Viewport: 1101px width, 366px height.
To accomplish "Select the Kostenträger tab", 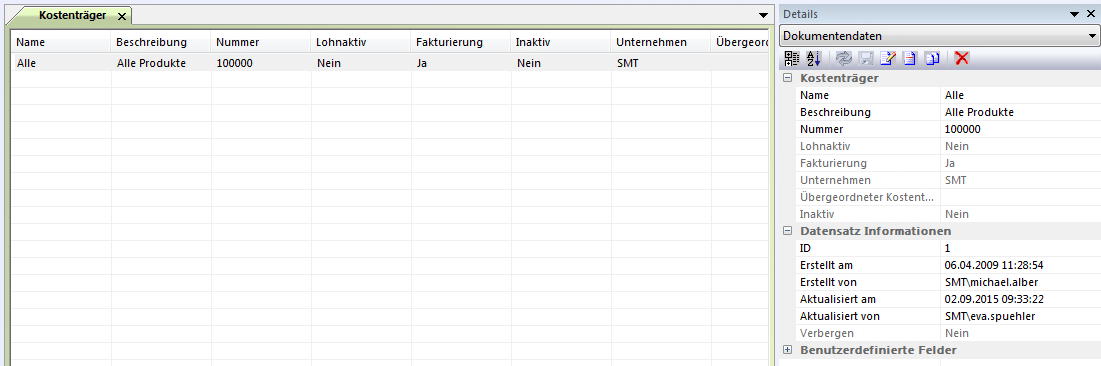I will [x=72, y=15].
